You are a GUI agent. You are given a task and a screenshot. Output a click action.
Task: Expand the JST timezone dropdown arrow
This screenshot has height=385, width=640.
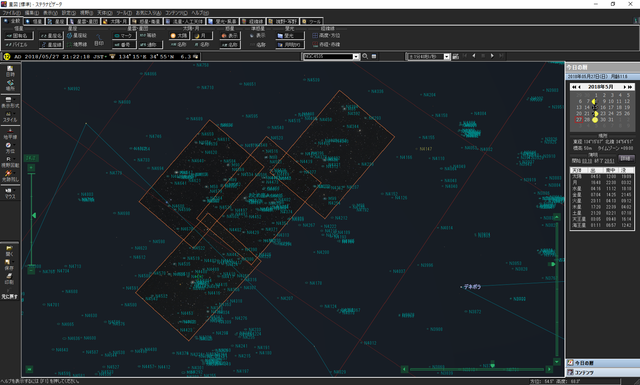click(106, 57)
